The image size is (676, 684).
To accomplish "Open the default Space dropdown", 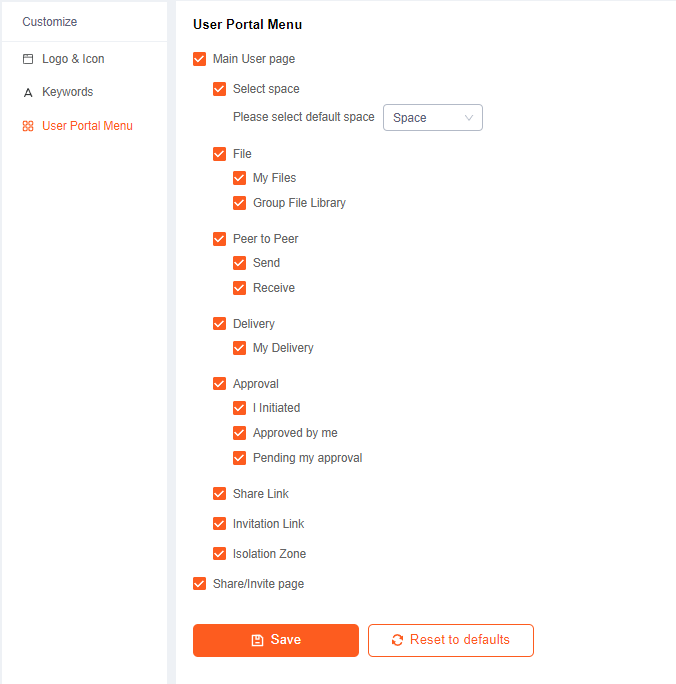I will click(x=433, y=117).
